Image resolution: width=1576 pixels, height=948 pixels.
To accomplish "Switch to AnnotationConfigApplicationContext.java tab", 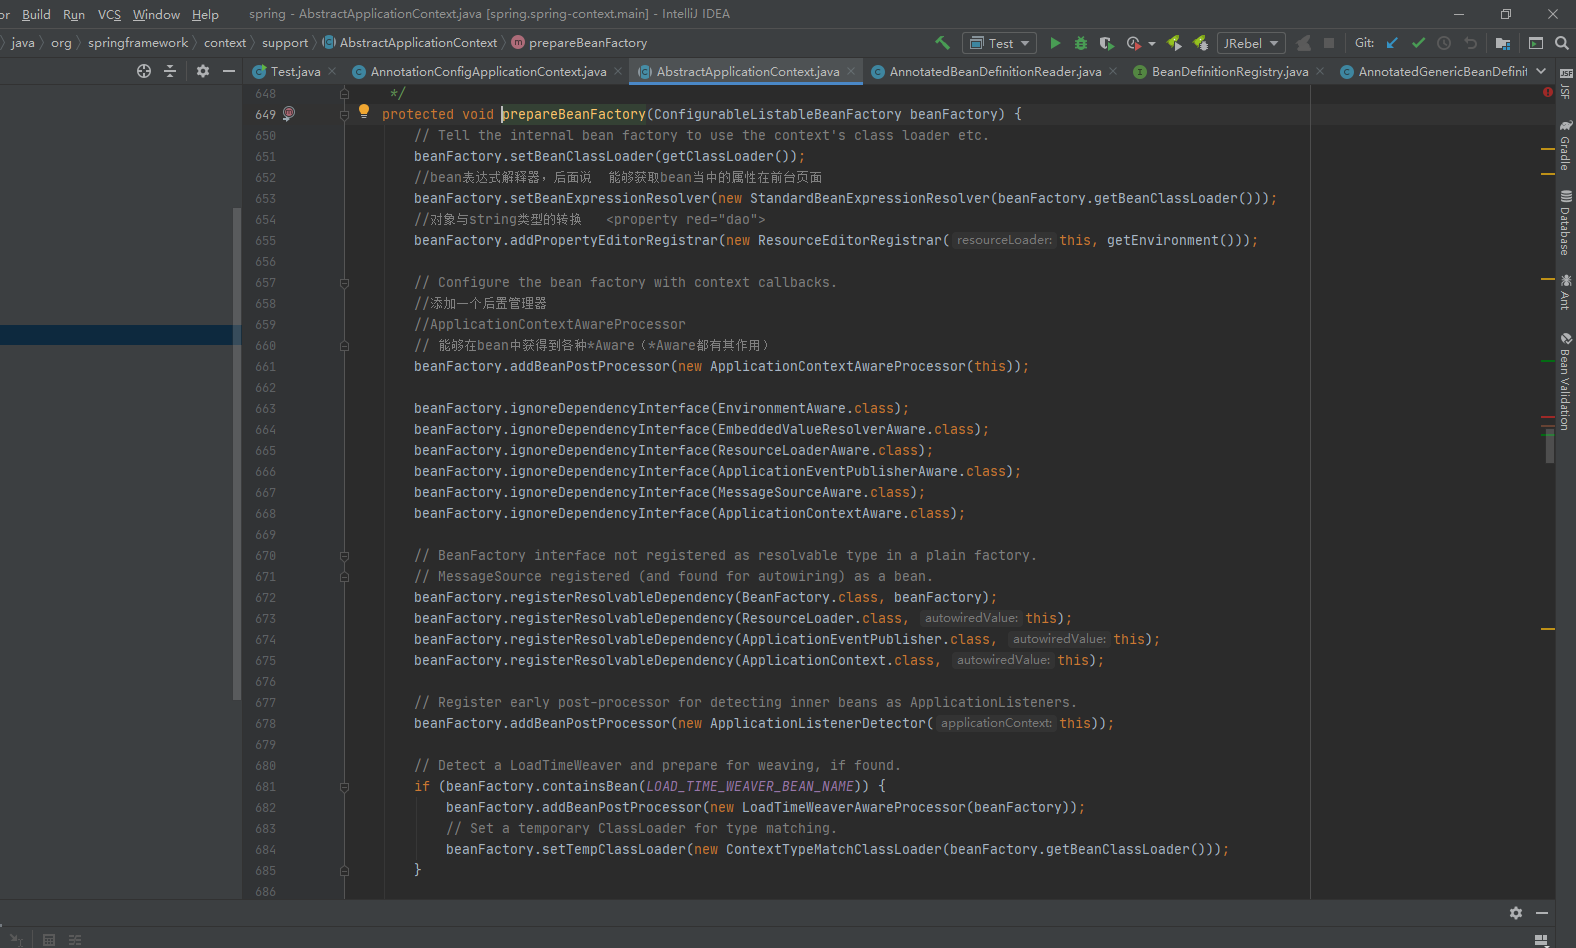I will click(488, 71).
